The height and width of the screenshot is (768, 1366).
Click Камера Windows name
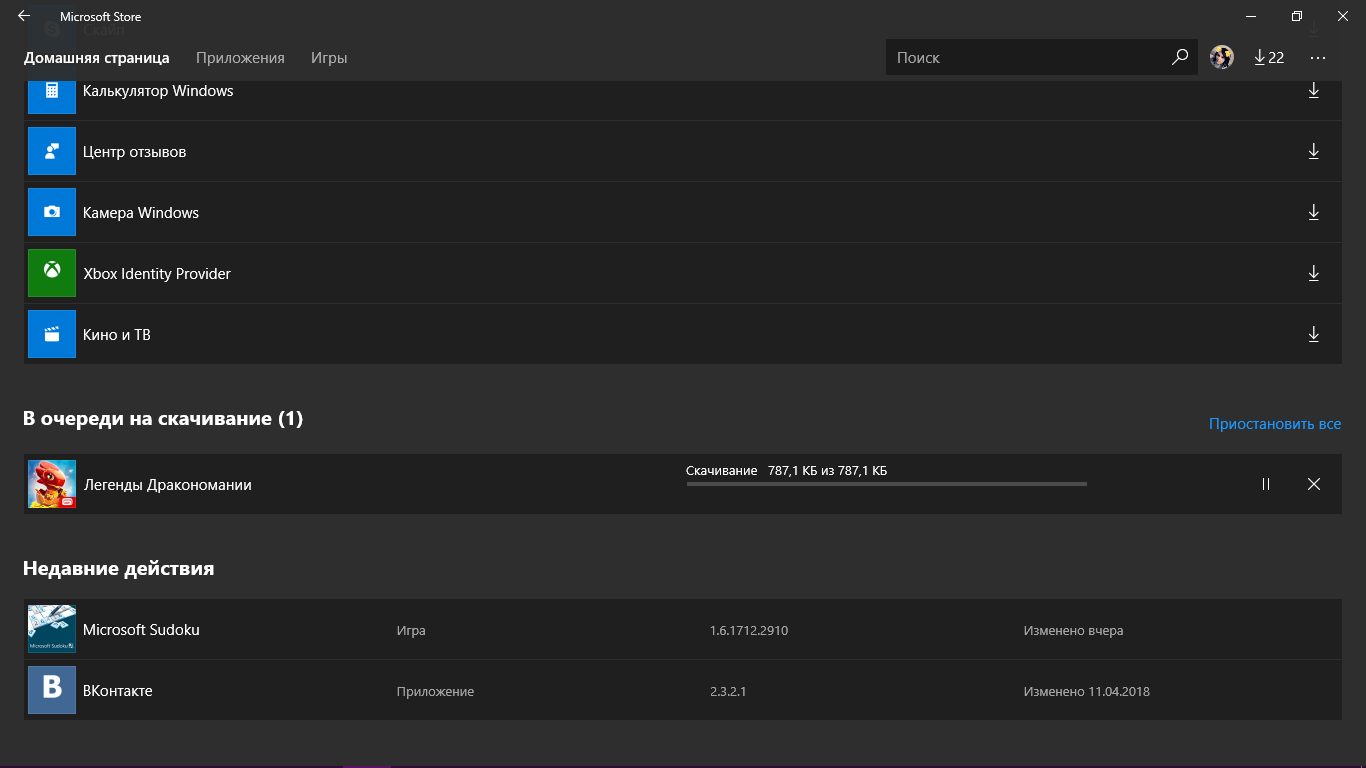click(141, 213)
